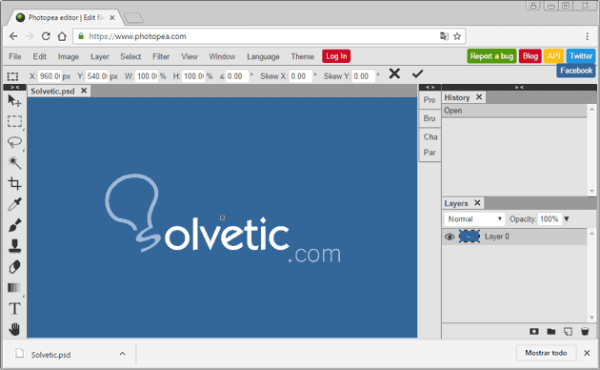600x370 pixels.
Task: Open the Filter menu
Action: (161, 57)
